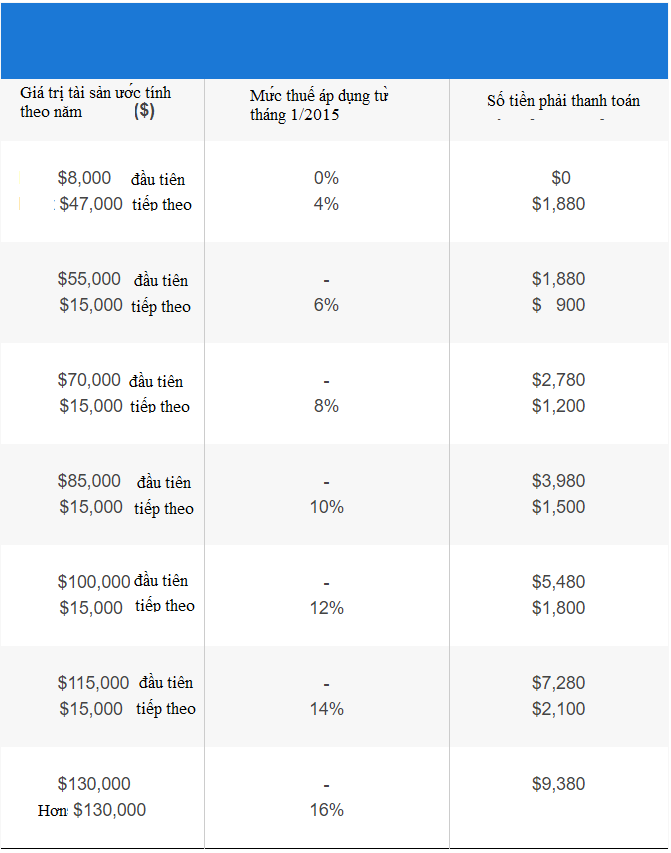
Task: Click the $7,280 payment amount
Action: click(x=558, y=683)
